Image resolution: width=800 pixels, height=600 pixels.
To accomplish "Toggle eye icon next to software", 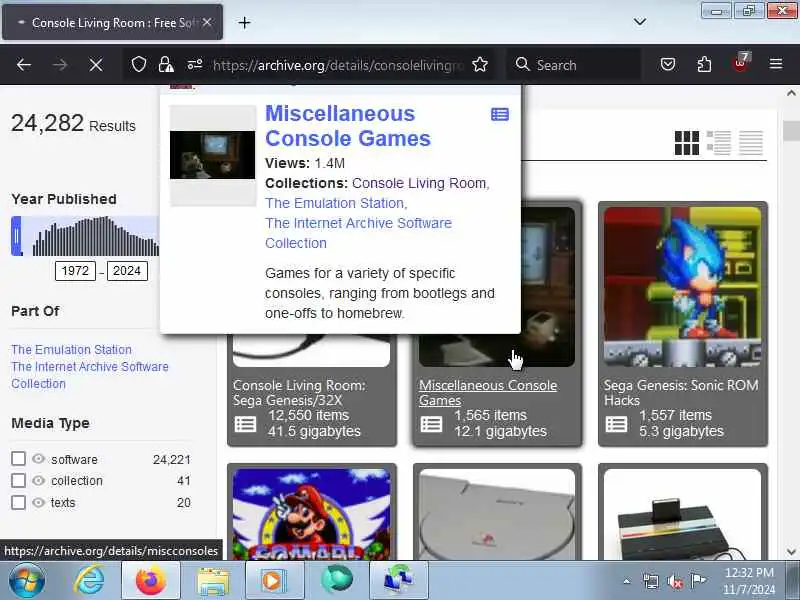I will pyautogui.click(x=39, y=459).
